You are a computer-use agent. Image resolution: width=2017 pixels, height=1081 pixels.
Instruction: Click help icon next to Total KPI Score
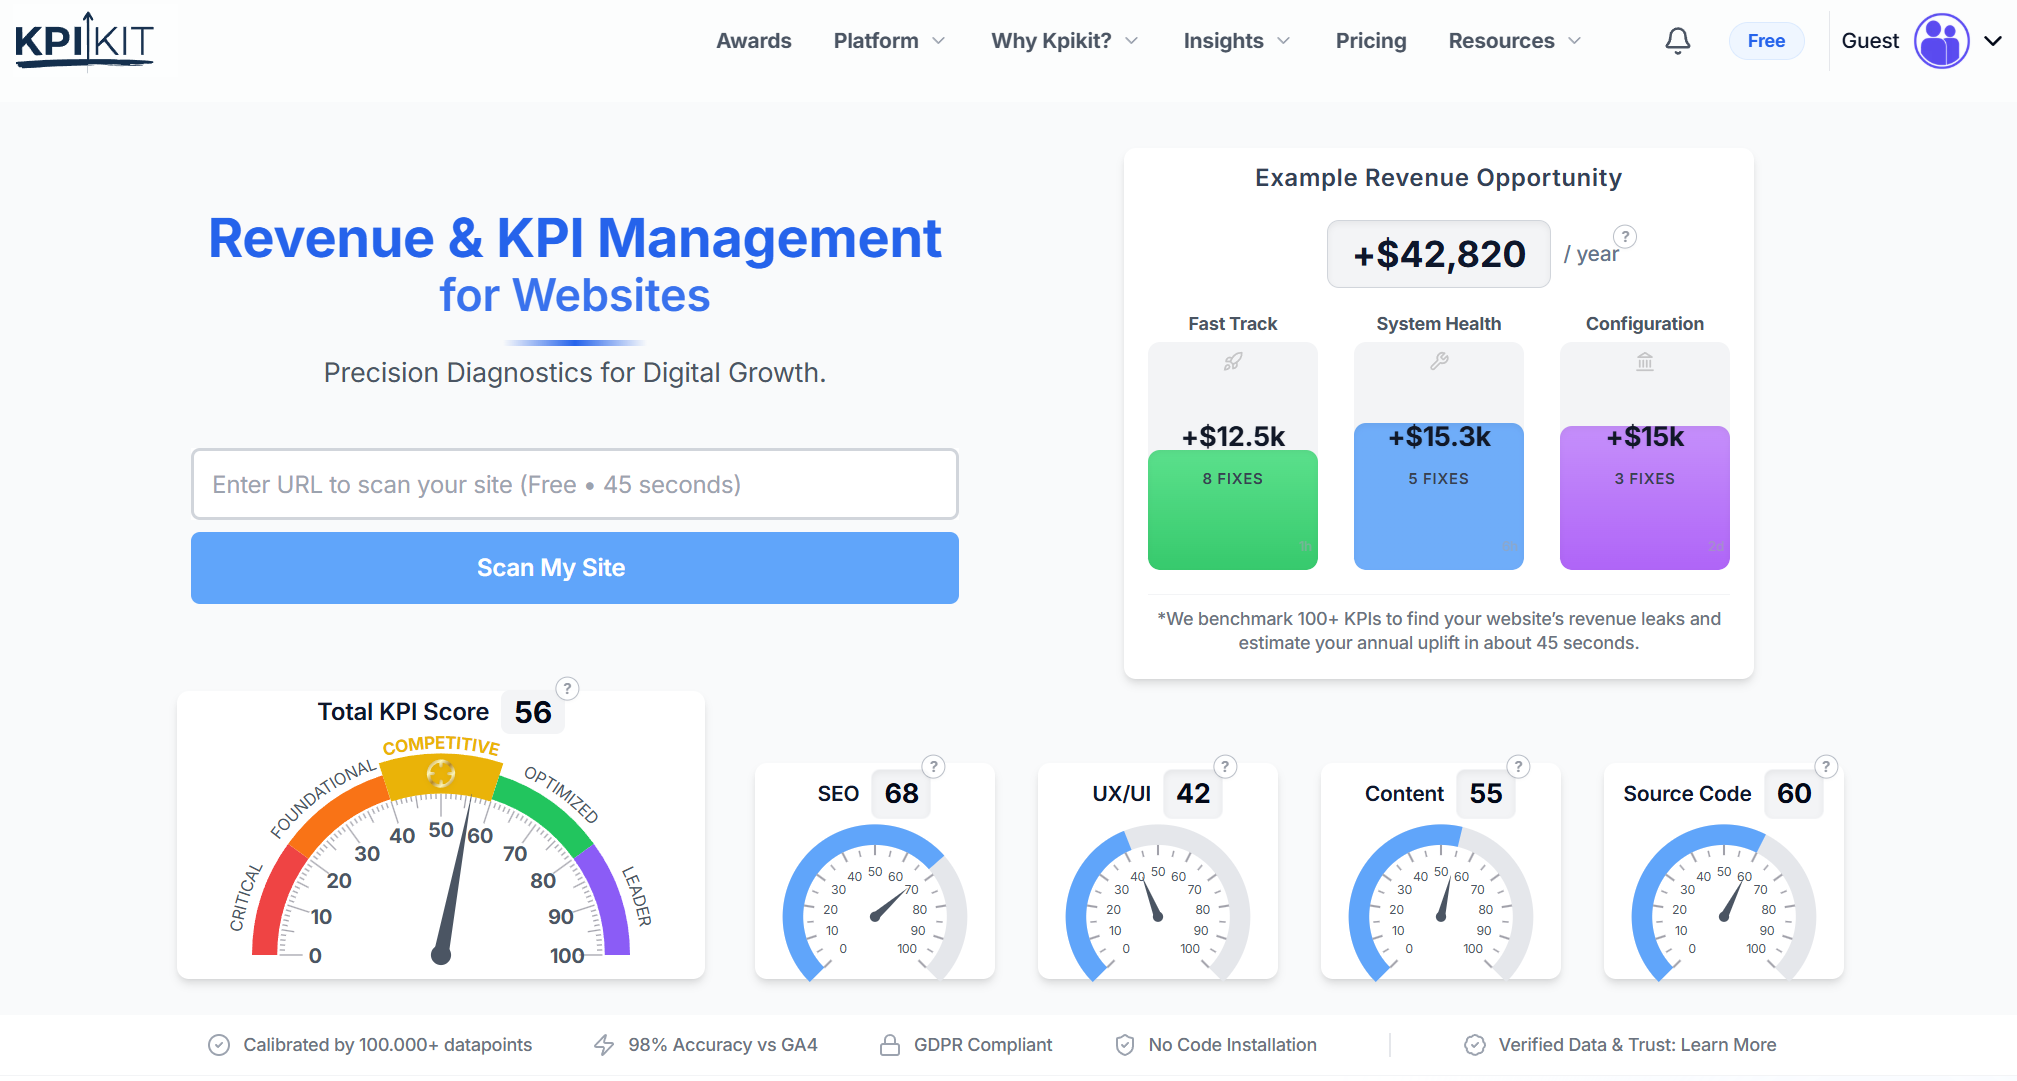[567, 688]
